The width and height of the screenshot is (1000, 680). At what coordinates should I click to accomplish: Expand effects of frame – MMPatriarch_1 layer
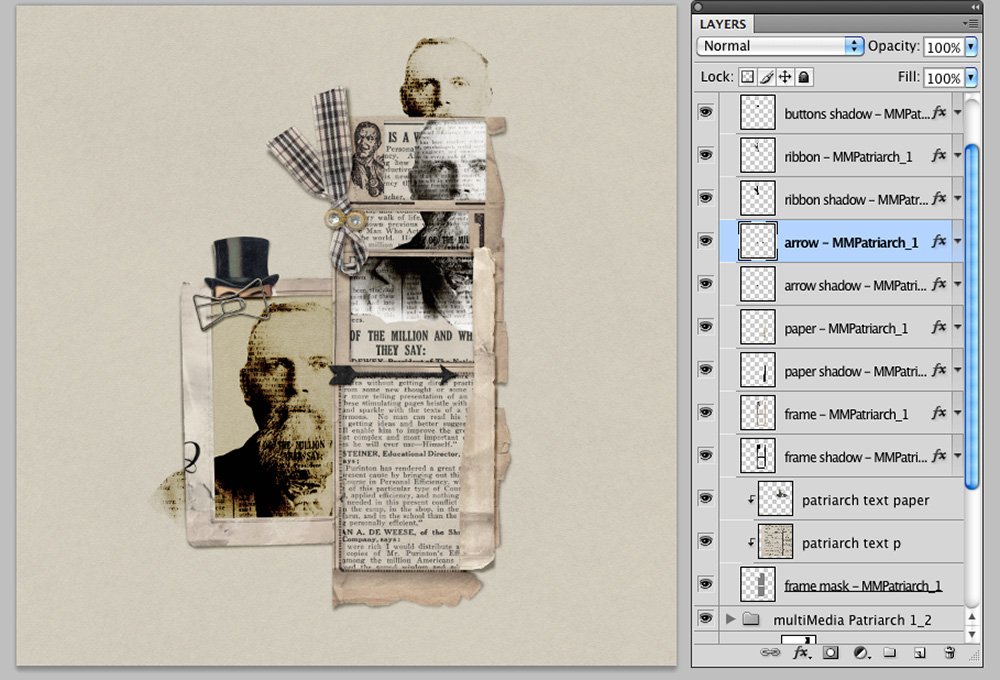coord(957,413)
